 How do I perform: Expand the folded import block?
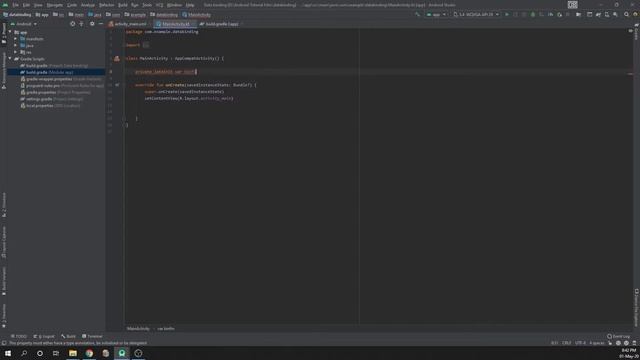[146, 45]
